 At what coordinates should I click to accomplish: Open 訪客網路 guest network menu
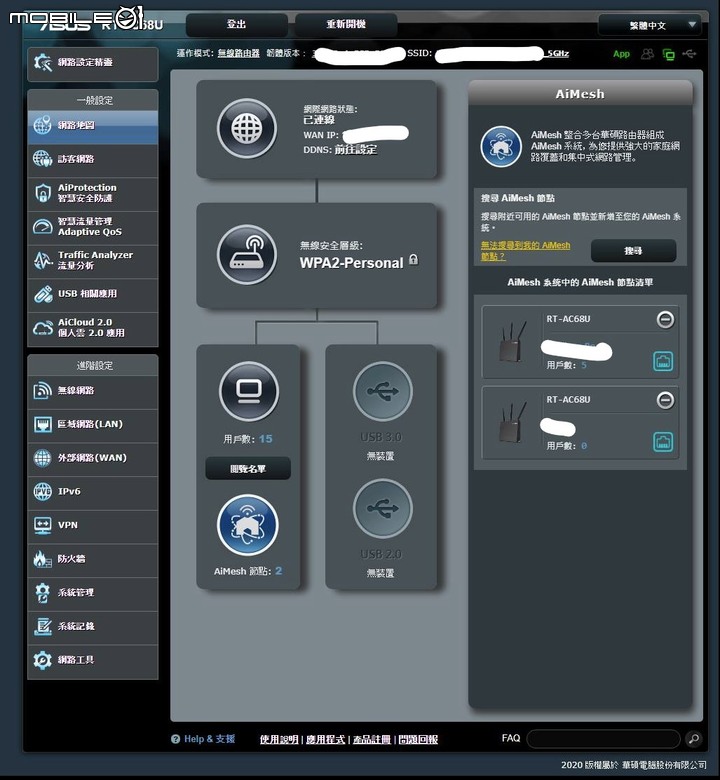93,159
